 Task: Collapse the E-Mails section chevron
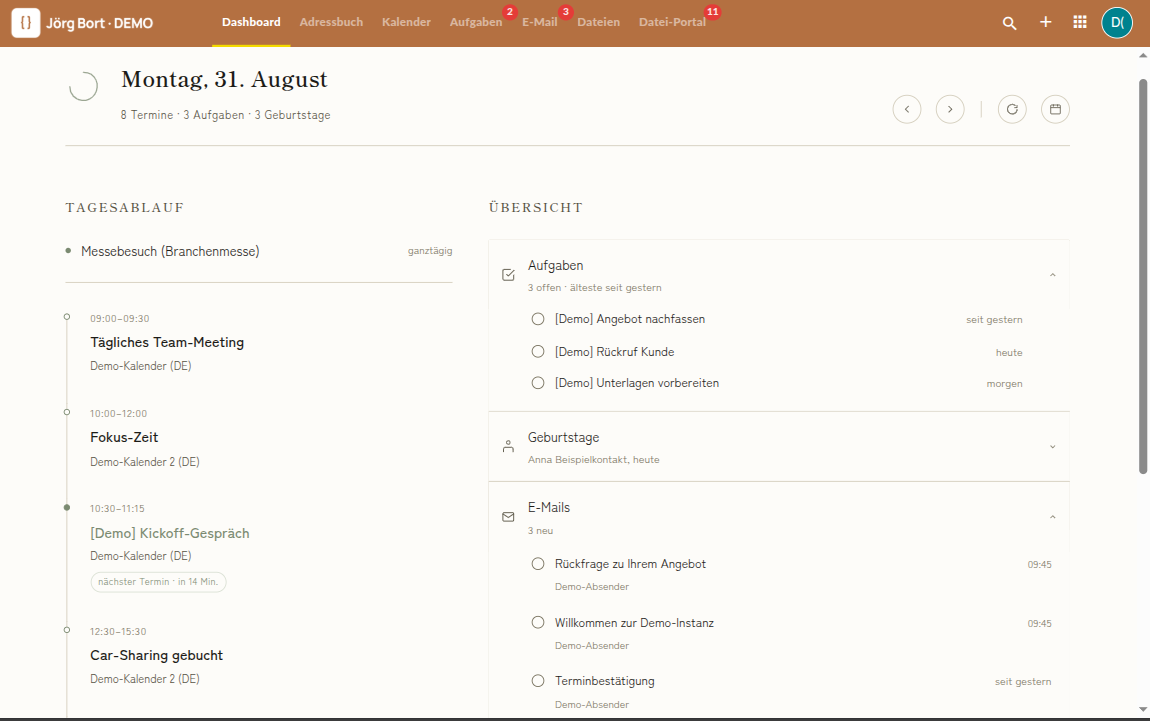click(x=1052, y=517)
